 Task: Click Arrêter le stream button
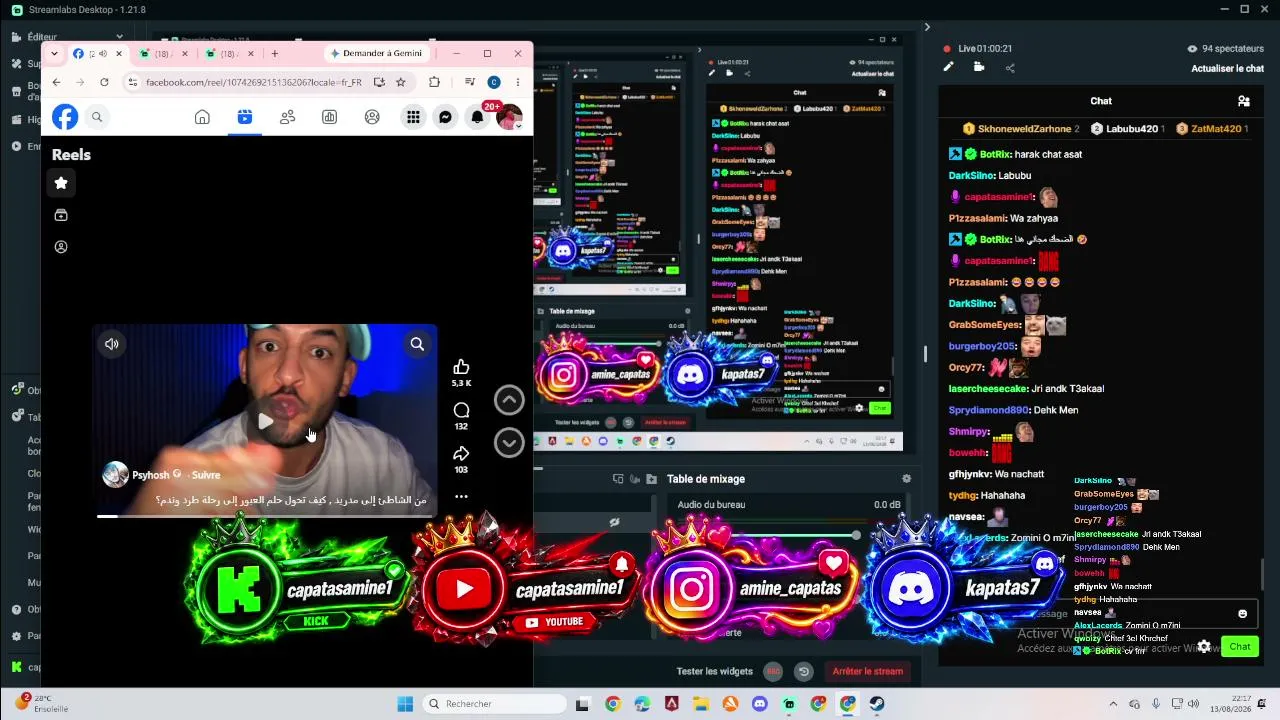click(868, 671)
